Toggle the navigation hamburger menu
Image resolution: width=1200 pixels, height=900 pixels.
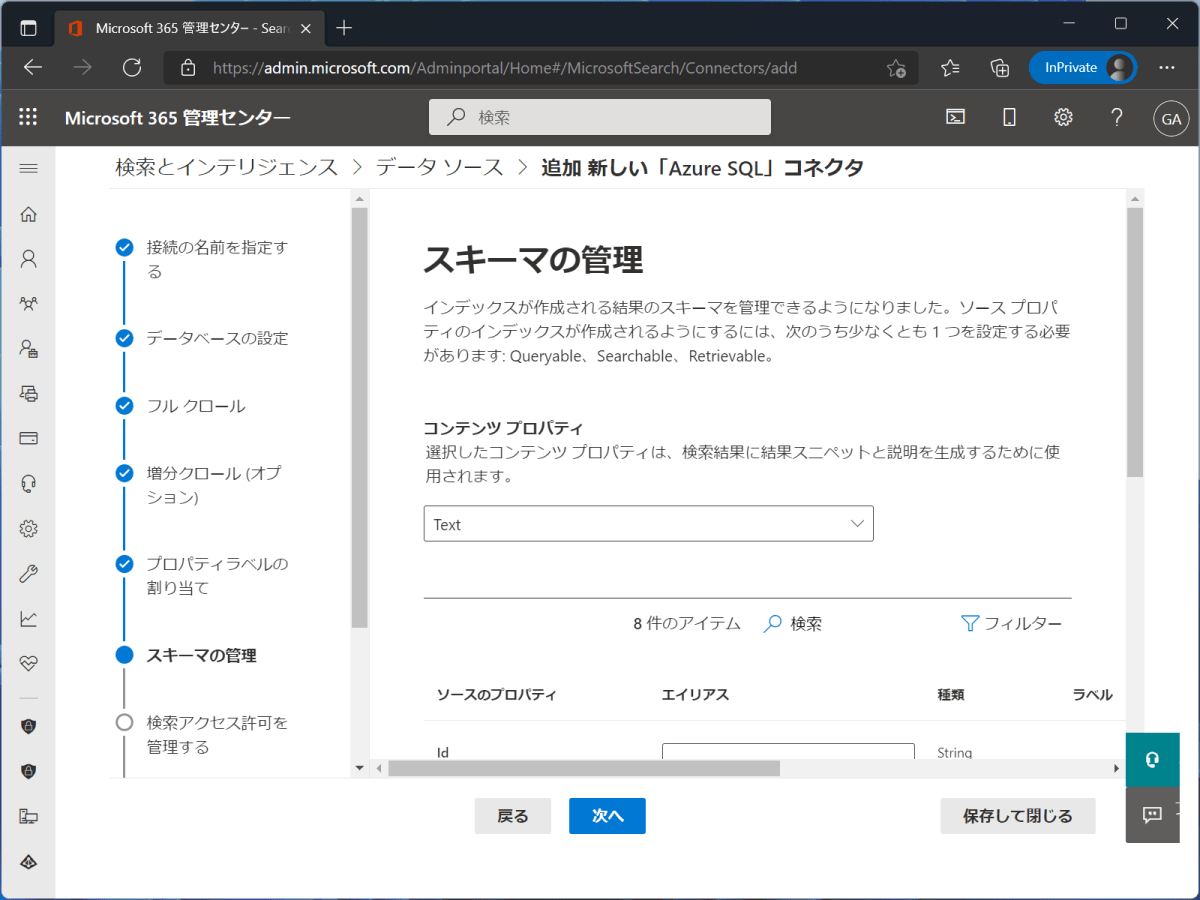point(28,168)
